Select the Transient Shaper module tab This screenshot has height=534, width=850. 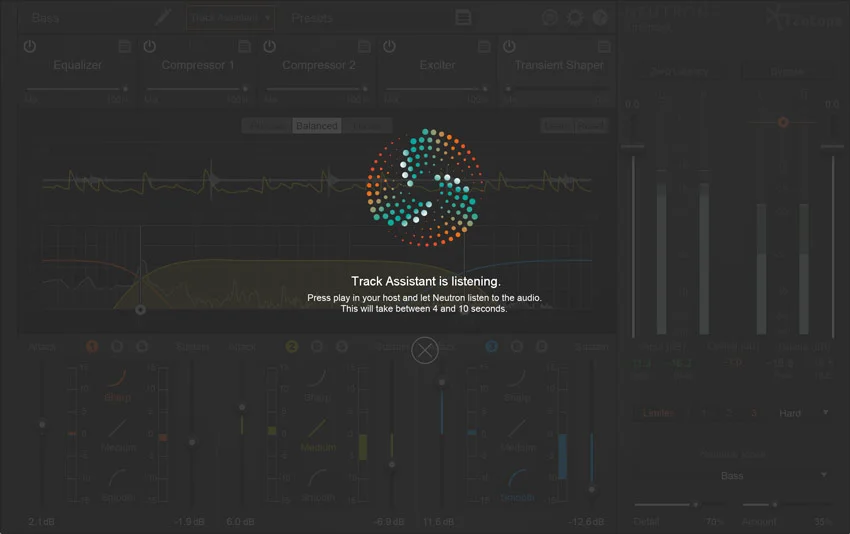(559, 65)
